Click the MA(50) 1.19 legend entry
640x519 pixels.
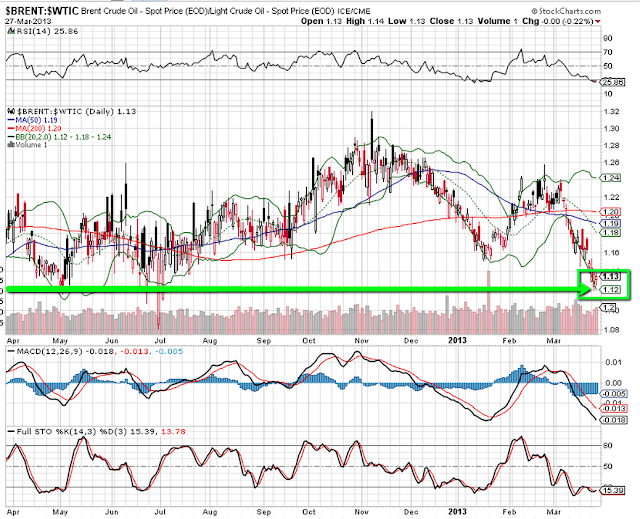coord(32,120)
